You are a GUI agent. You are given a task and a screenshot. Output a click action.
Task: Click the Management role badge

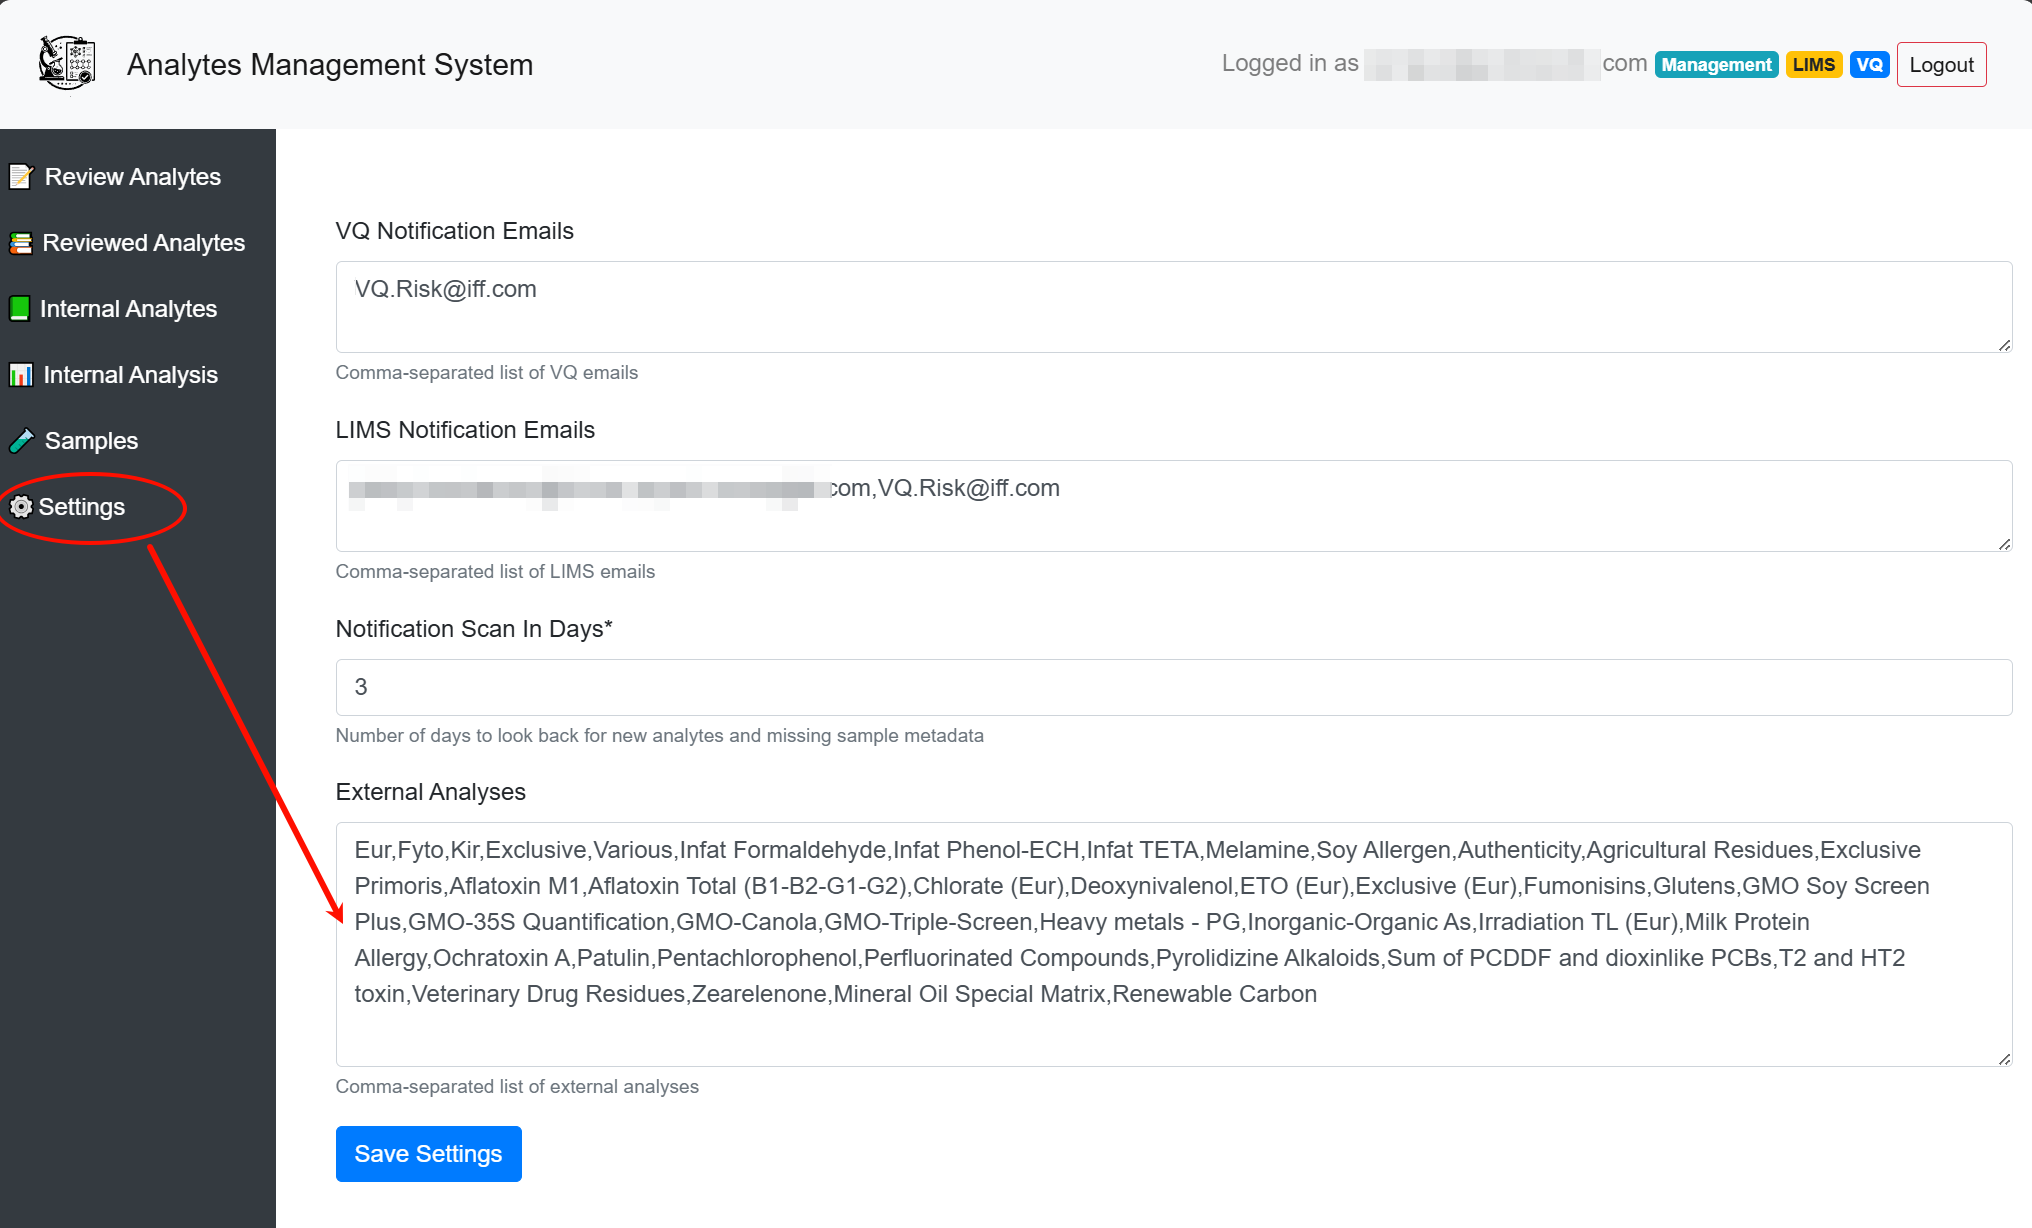click(1715, 65)
